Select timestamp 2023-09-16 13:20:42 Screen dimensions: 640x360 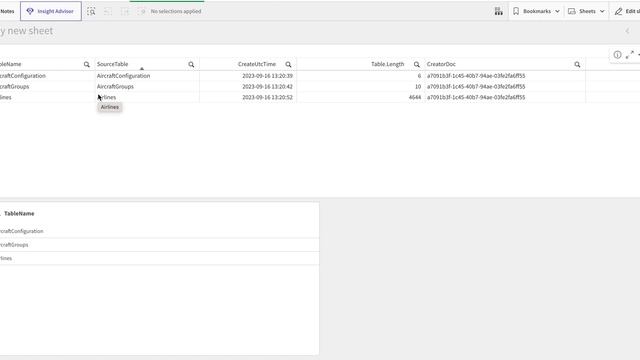[x=267, y=87]
